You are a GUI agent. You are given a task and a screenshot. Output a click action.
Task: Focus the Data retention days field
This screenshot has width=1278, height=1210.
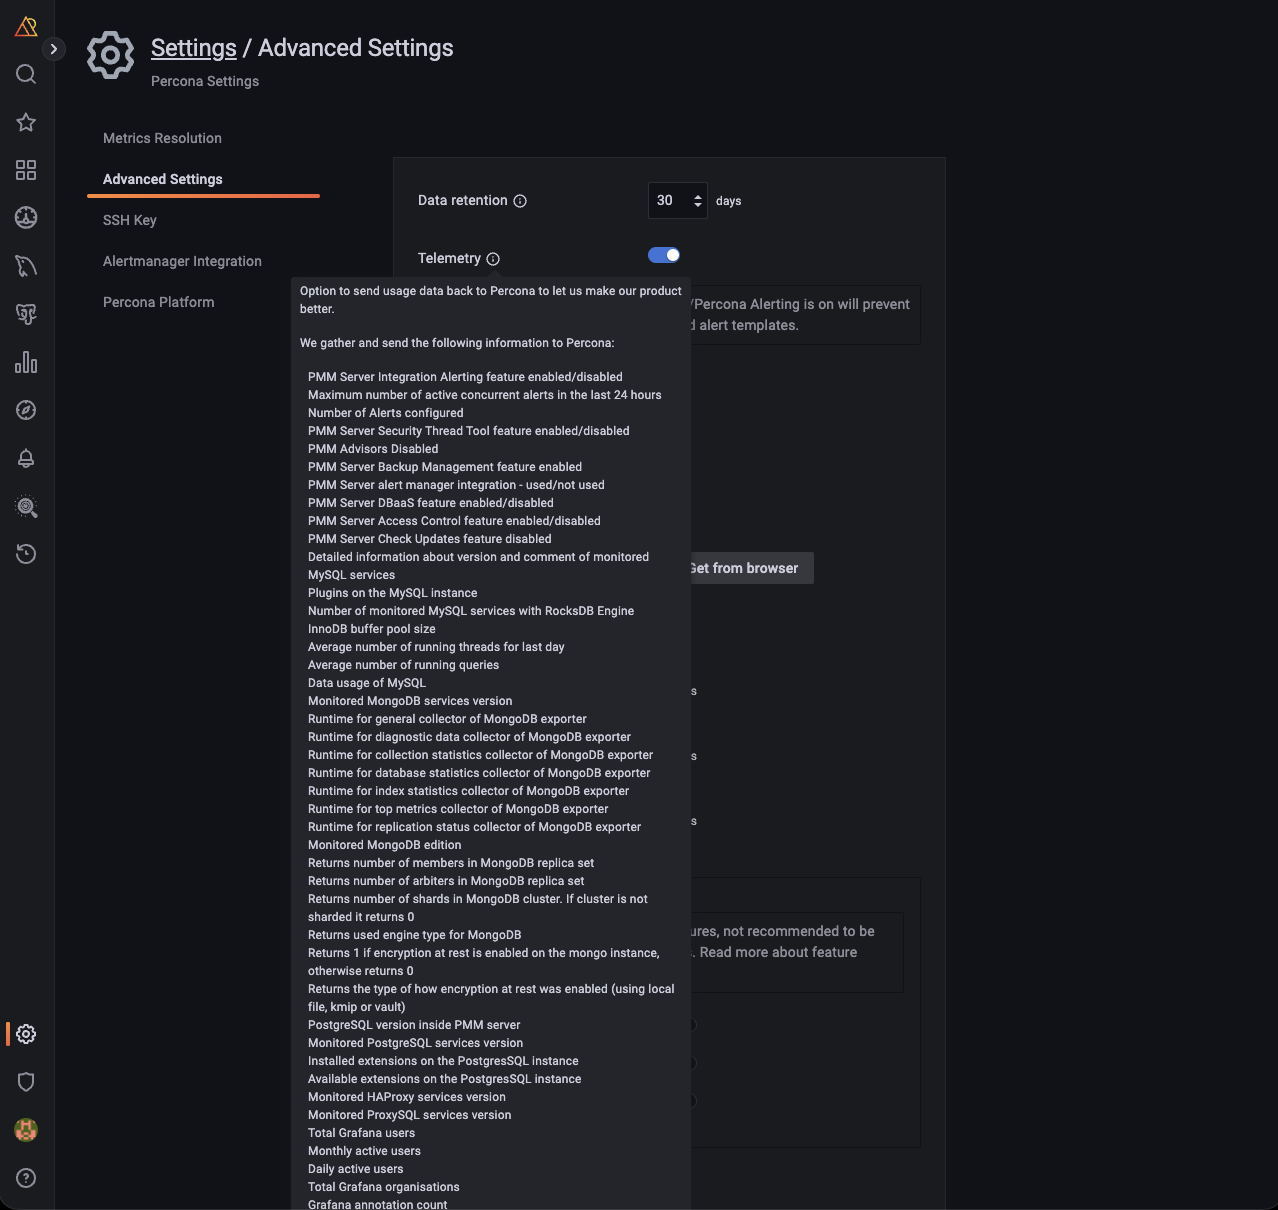[x=677, y=200]
